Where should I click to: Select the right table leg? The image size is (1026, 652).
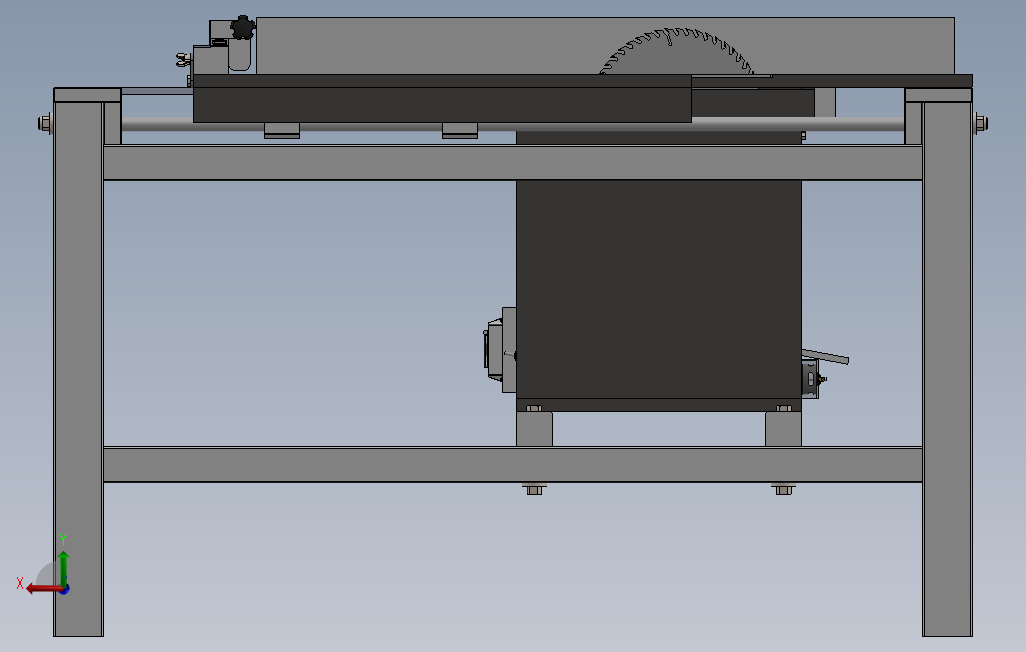click(947, 369)
